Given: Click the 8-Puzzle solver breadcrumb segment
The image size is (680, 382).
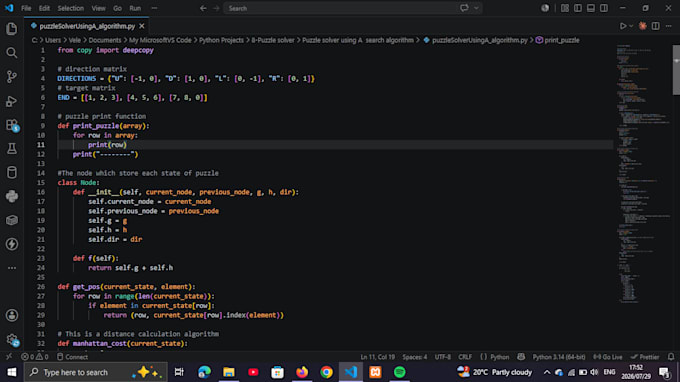Looking at the screenshot, I should [273, 40].
